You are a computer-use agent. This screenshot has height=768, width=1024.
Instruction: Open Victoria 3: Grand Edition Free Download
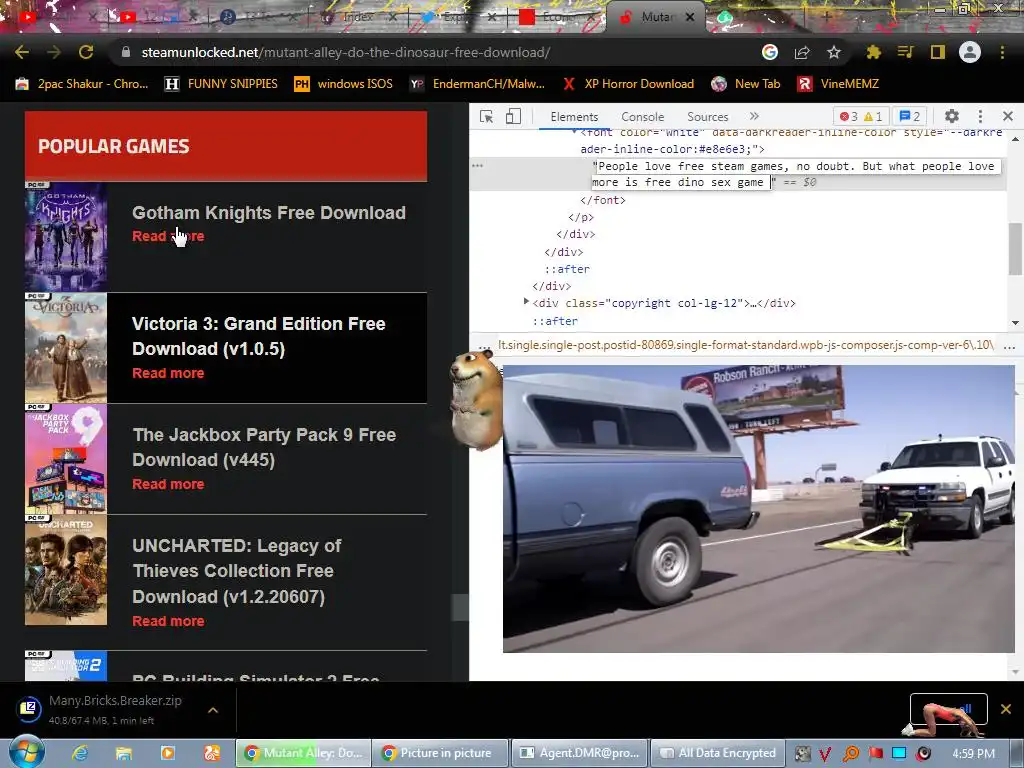point(259,336)
